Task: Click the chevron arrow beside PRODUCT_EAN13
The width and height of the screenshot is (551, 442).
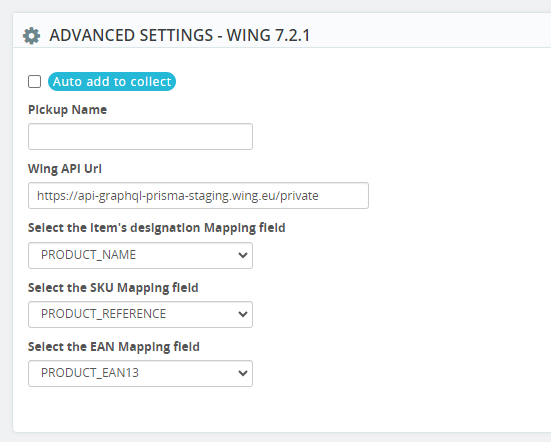Action: pos(243,373)
